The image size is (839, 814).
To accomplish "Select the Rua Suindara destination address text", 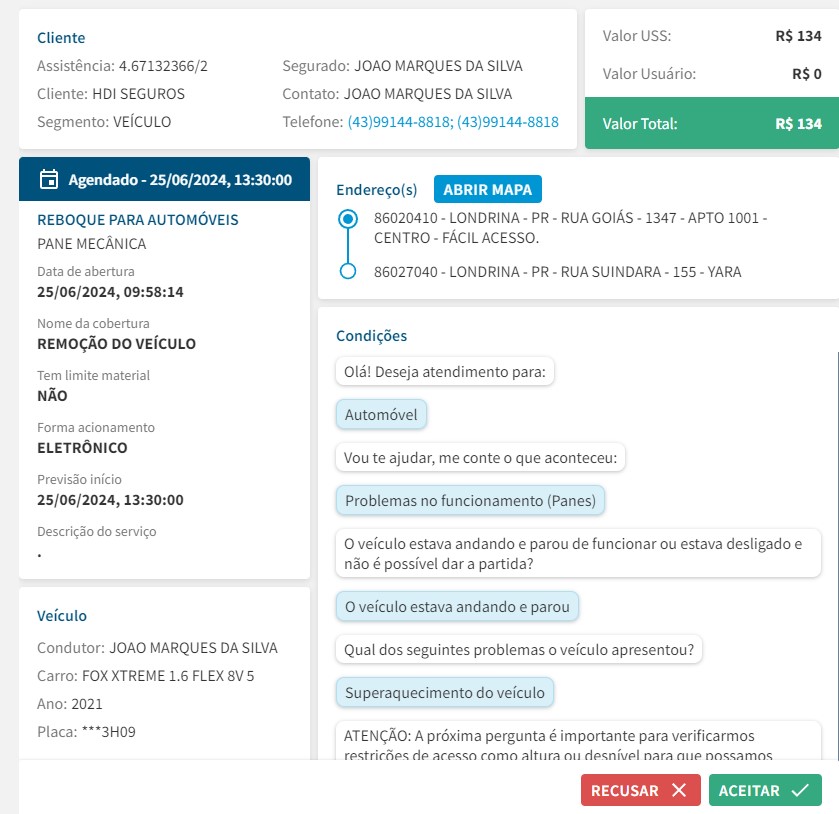I will pyautogui.click(x=557, y=272).
